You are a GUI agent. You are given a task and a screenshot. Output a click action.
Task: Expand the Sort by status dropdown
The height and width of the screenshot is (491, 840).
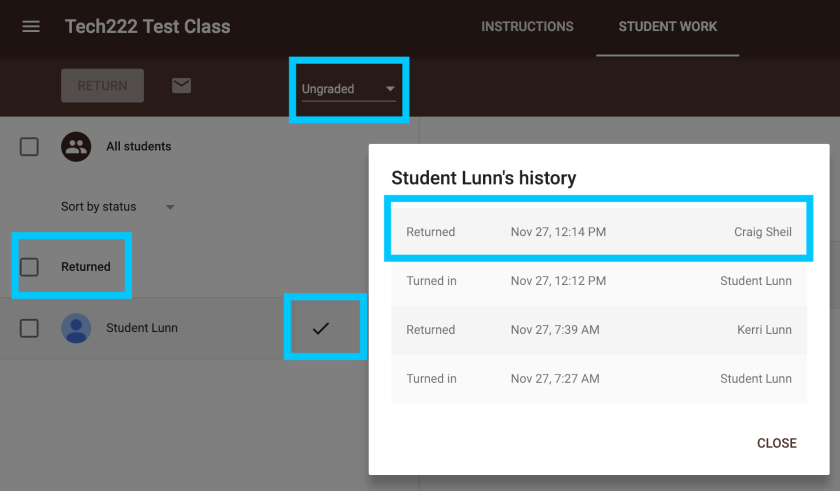tap(117, 207)
